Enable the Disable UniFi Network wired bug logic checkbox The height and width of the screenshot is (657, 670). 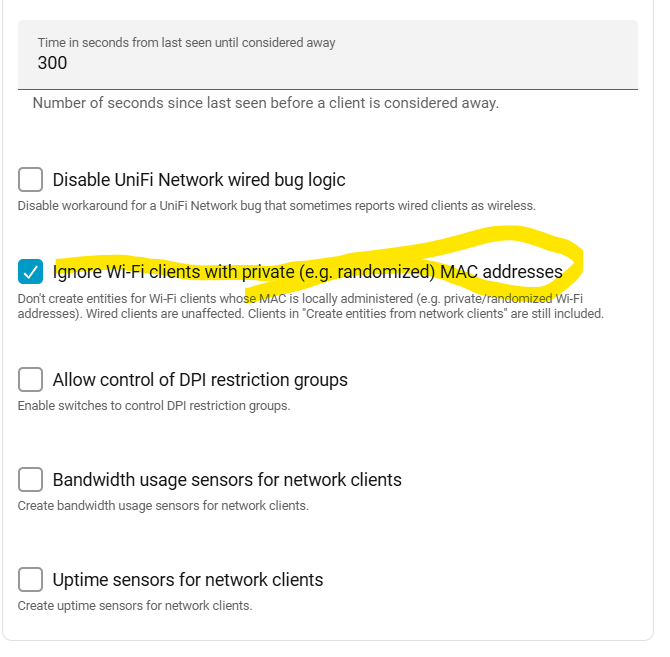pyautogui.click(x=30, y=179)
